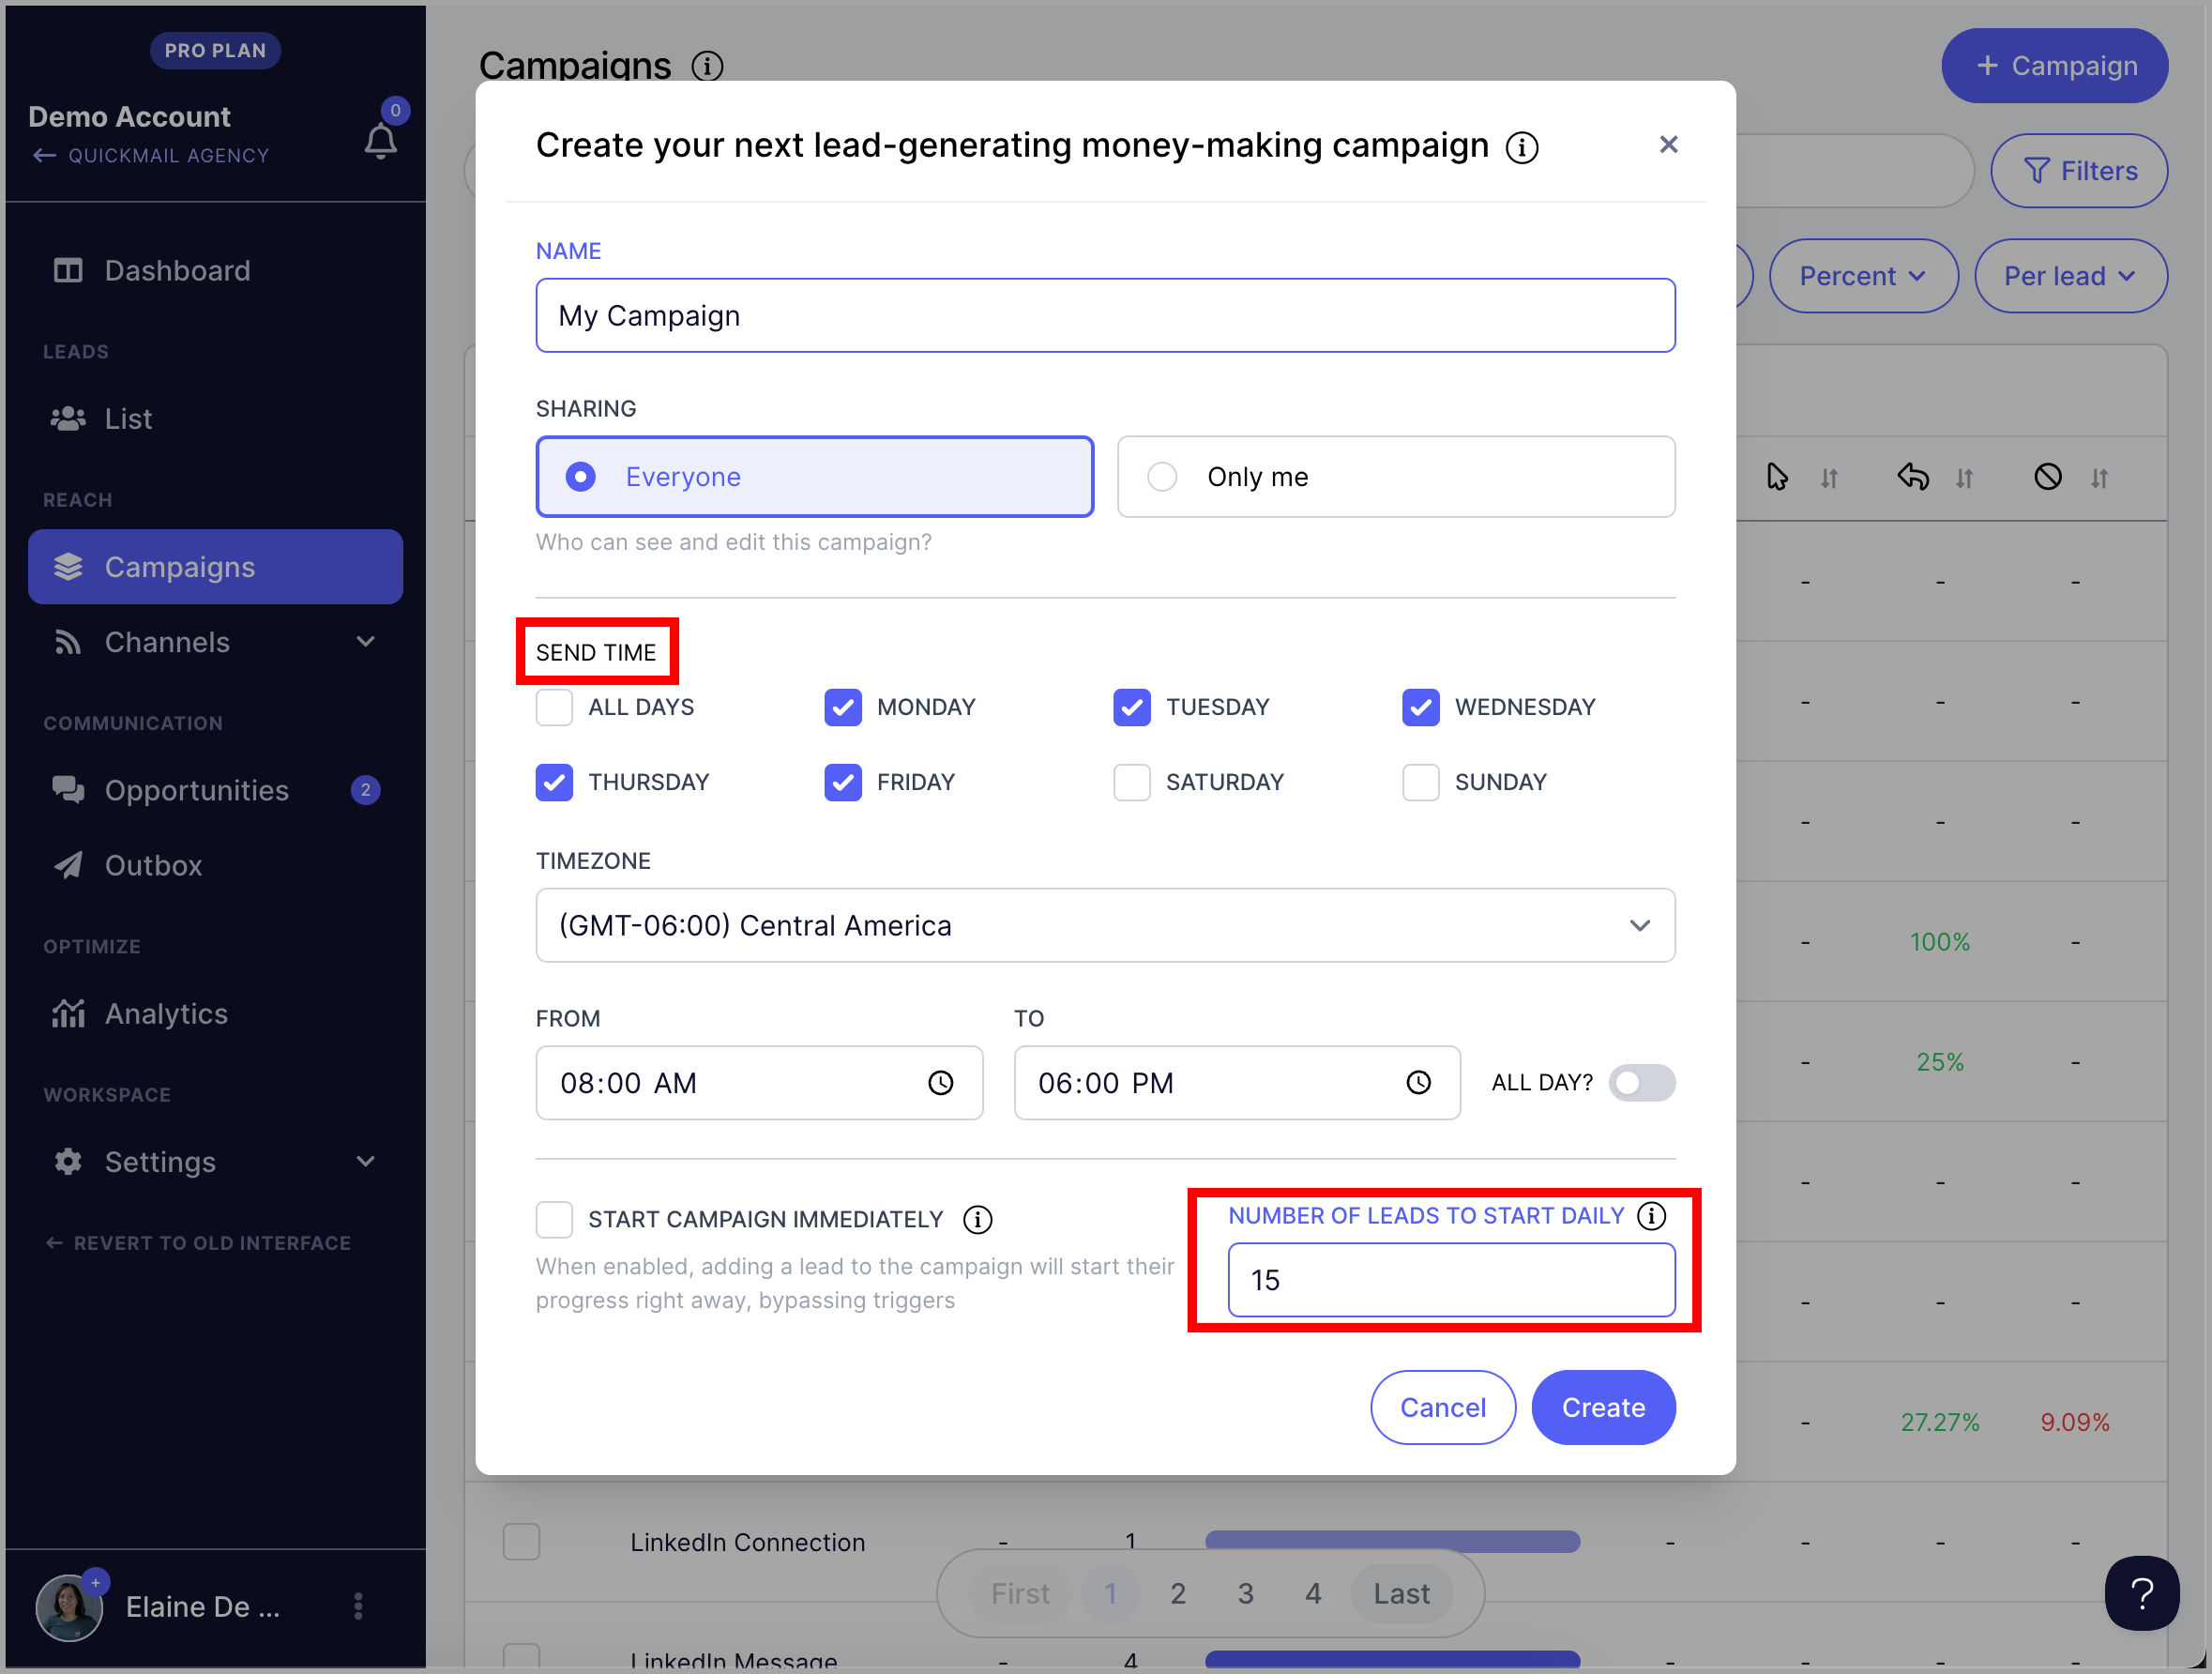The height and width of the screenshot is (1674, 2212).
Task: Click the campaign Name input field
Action: coord(1105,315)
